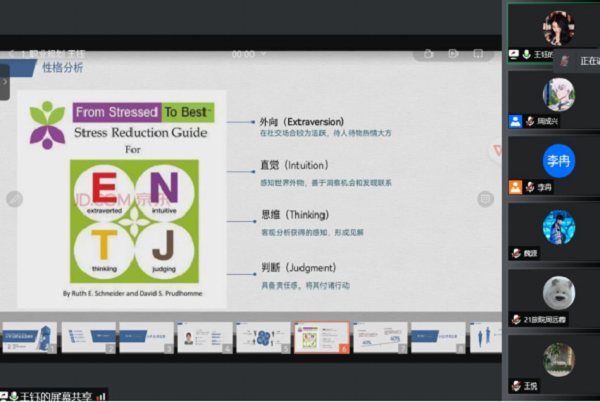Click blue user icon beside 周成兴
This screenshot has height=402, width=600.
click(x=516, y=121)
